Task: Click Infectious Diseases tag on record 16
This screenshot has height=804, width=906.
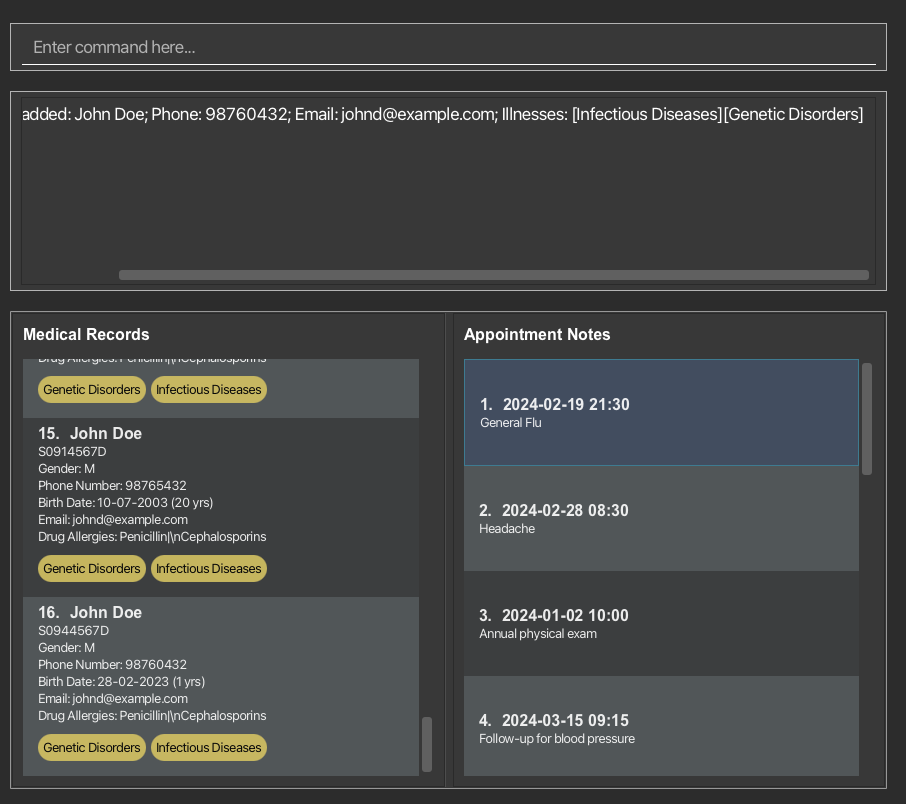Action: [x=209, y=748]
